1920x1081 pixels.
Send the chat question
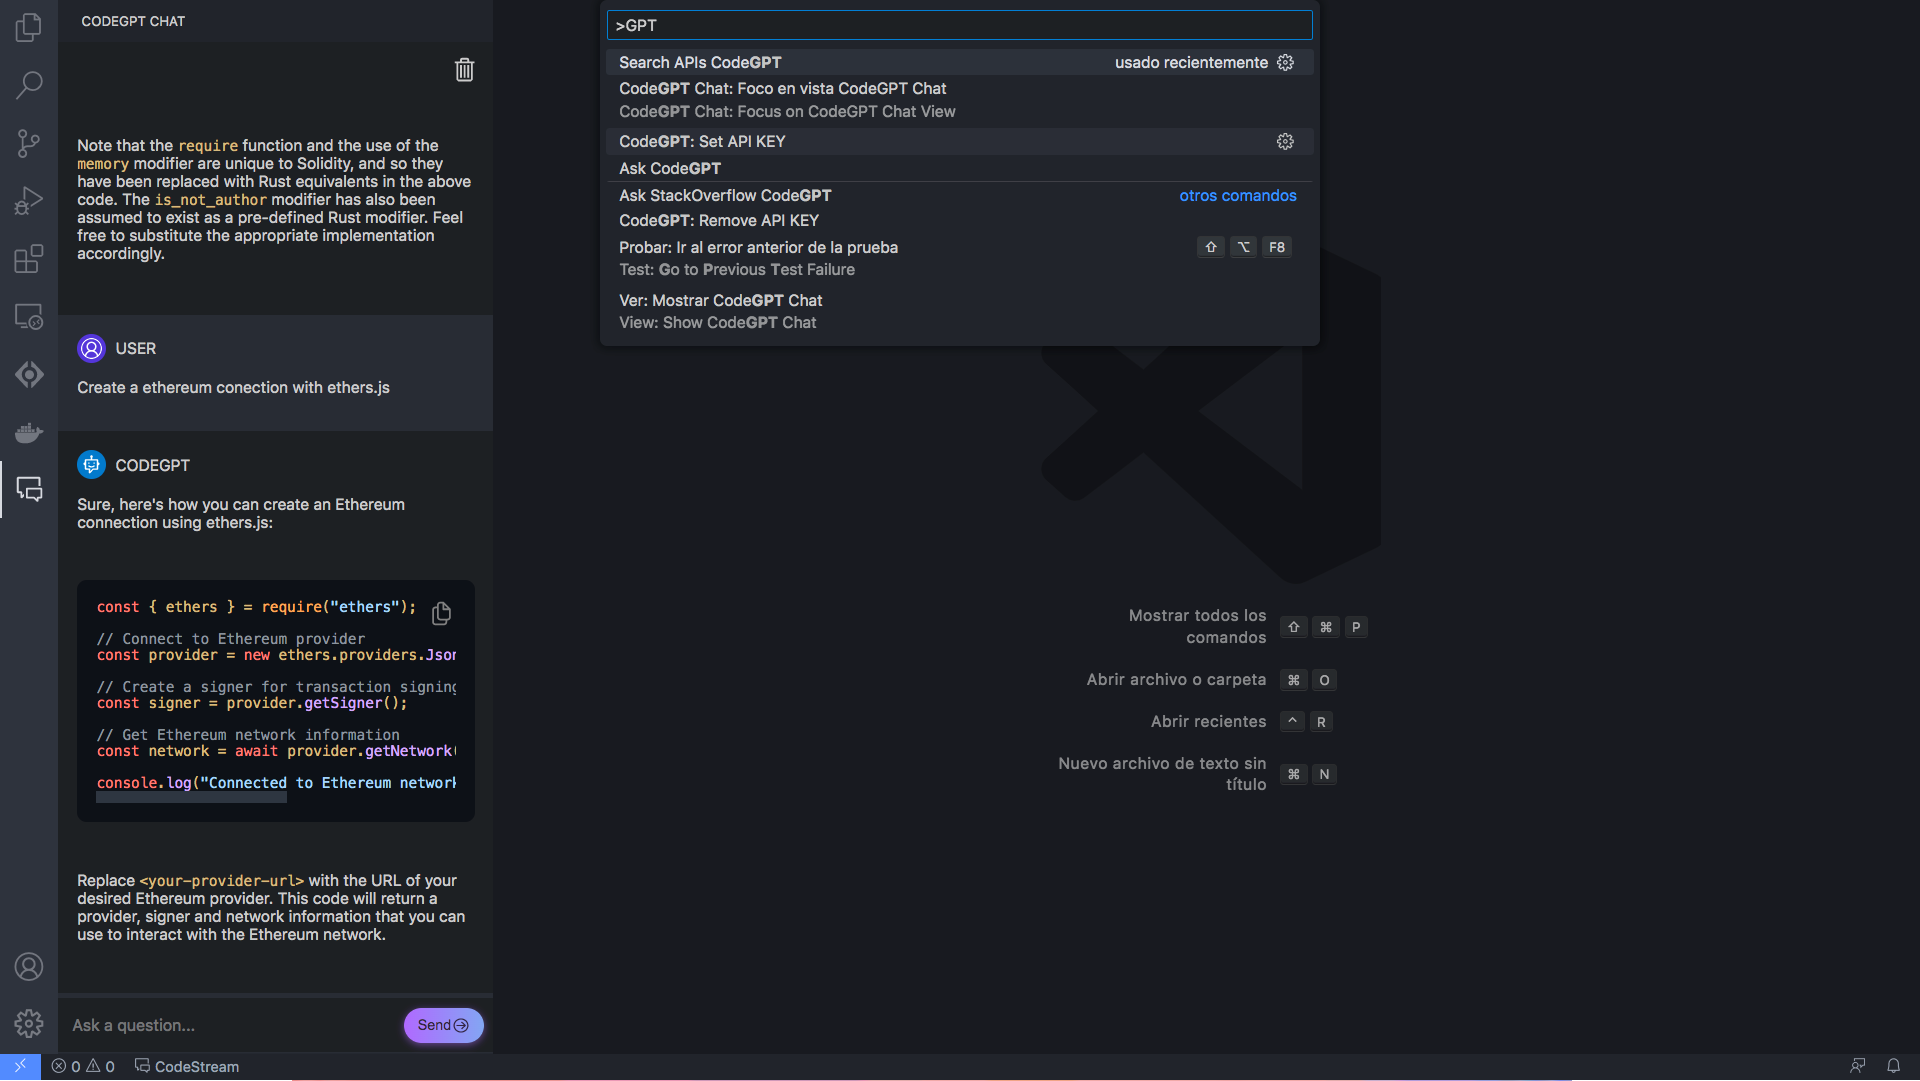tap(443, 1026)
